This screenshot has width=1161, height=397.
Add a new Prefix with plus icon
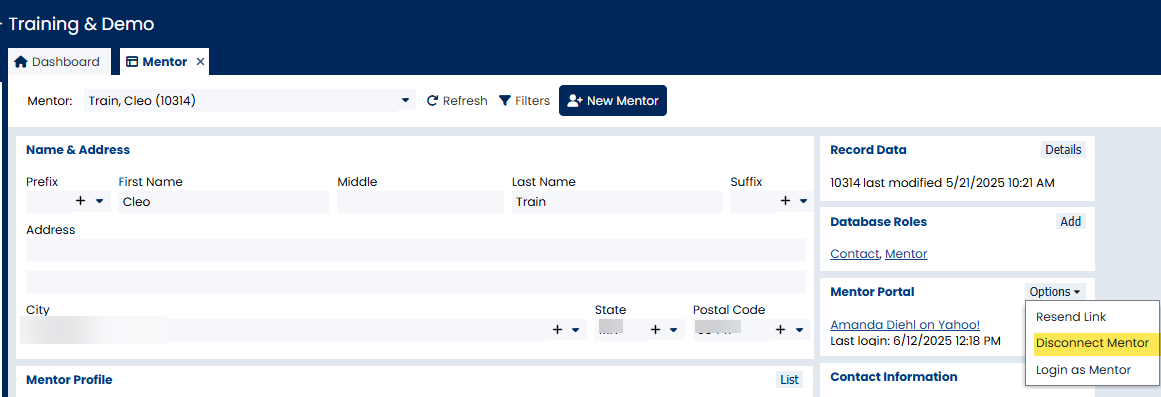pos(81,201)
